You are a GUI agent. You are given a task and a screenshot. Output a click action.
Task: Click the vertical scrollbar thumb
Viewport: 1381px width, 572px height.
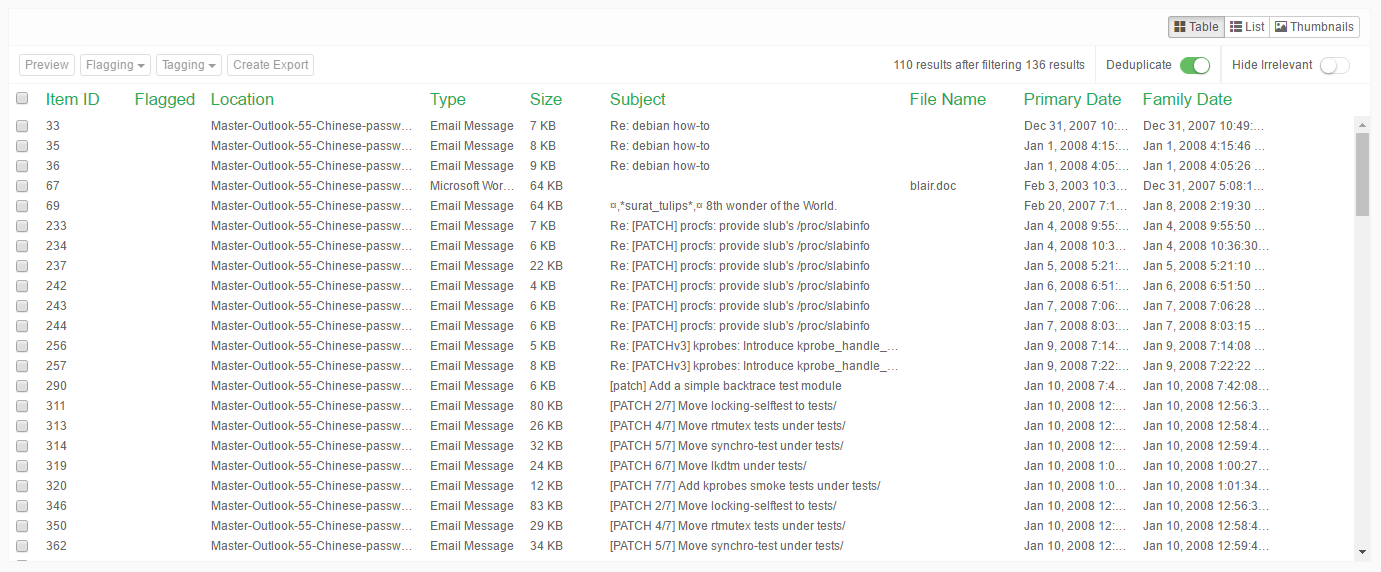pos(1361,173)
